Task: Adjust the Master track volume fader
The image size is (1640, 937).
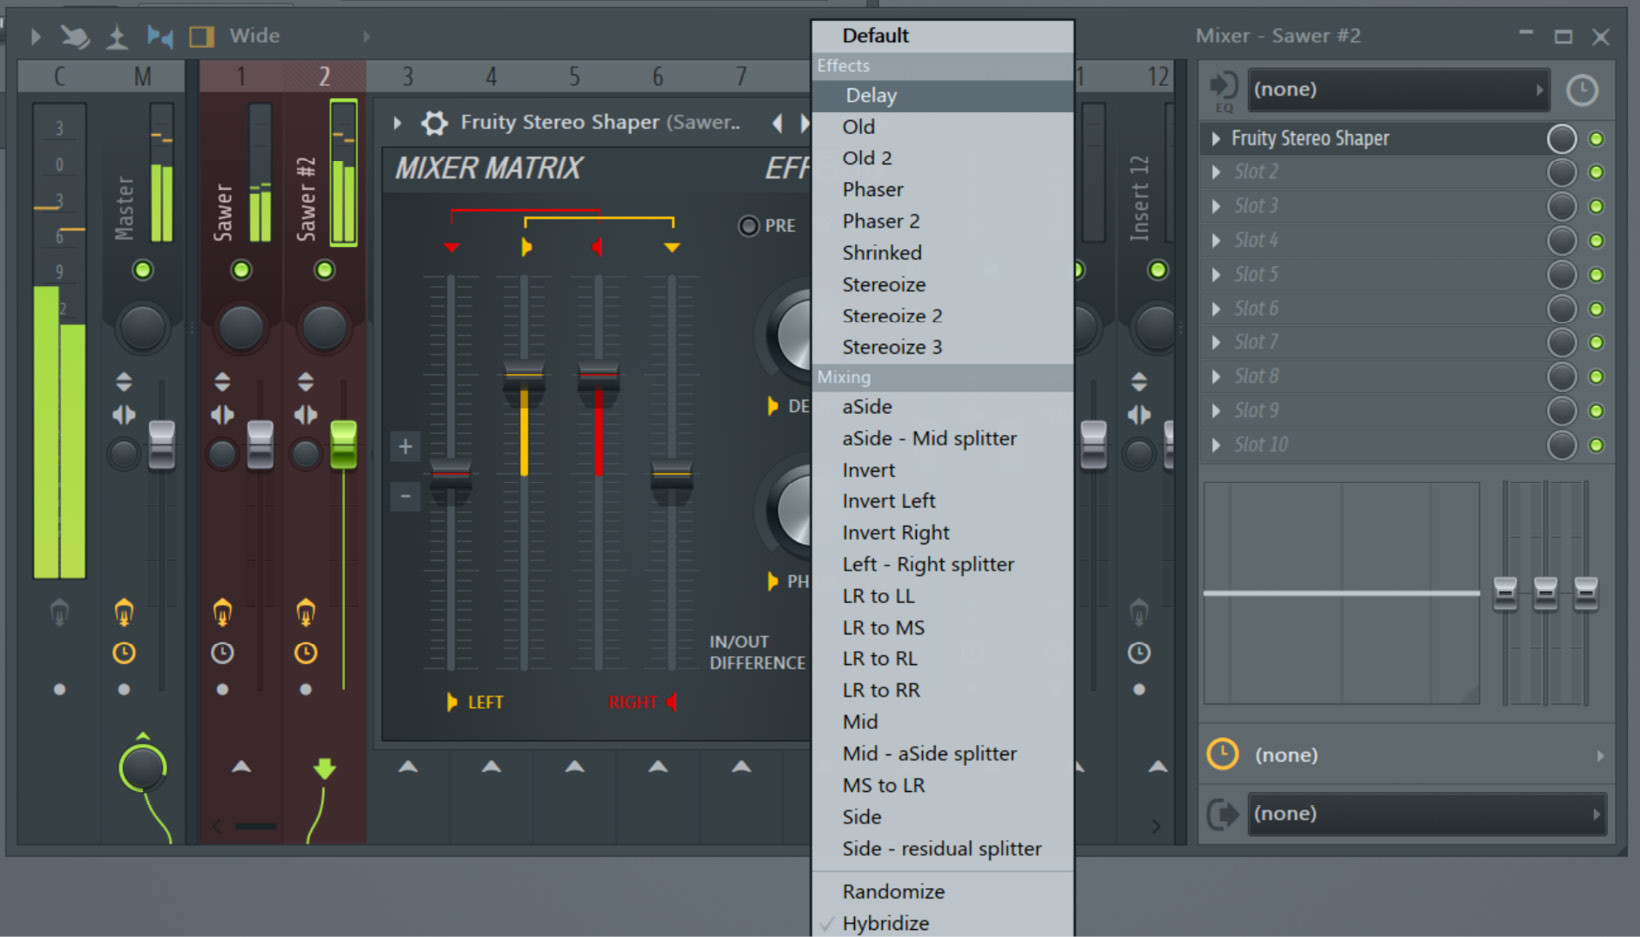Action: pyautogui.click(x=162, y=445)
